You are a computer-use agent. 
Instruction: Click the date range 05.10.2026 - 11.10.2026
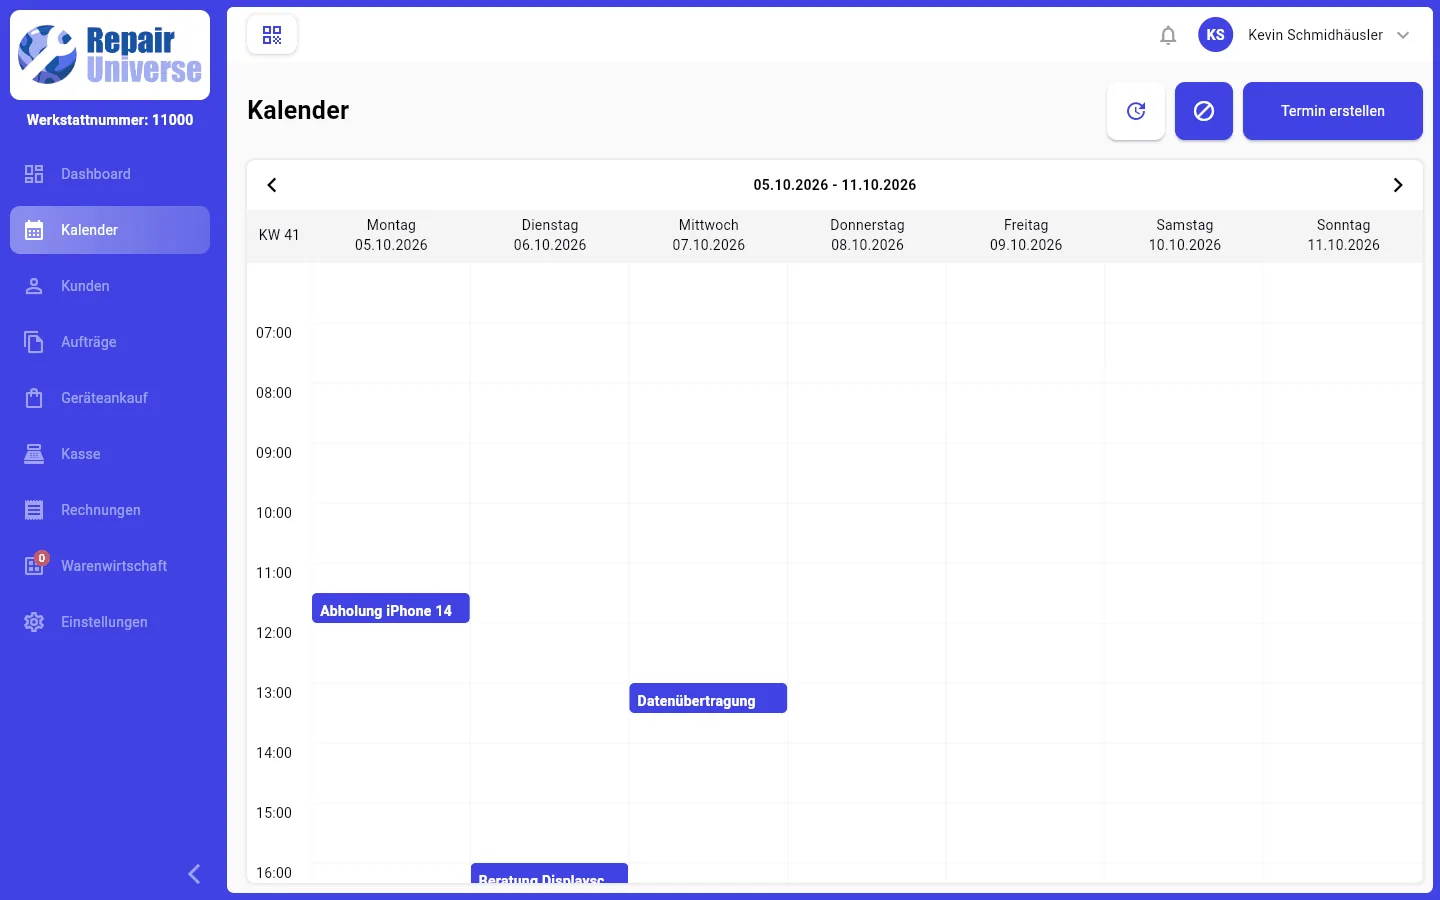pyautogui.click(x=835, y=185)
